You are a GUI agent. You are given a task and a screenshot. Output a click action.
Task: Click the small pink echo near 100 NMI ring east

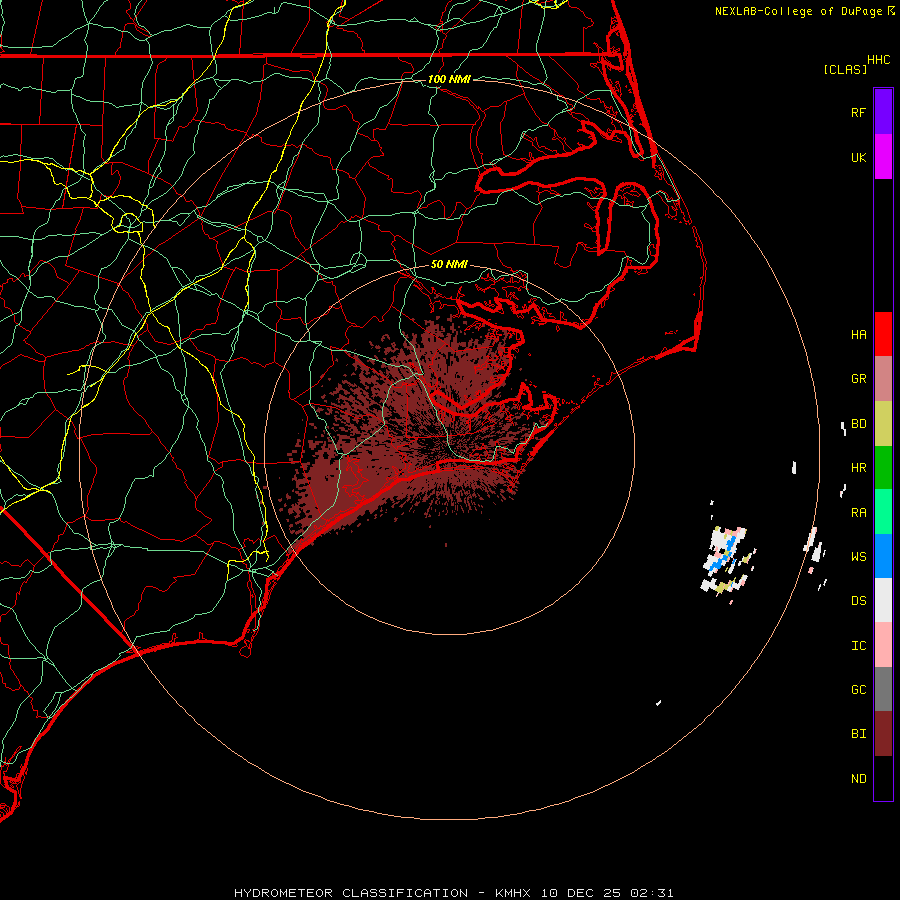(x=810, y=570)
